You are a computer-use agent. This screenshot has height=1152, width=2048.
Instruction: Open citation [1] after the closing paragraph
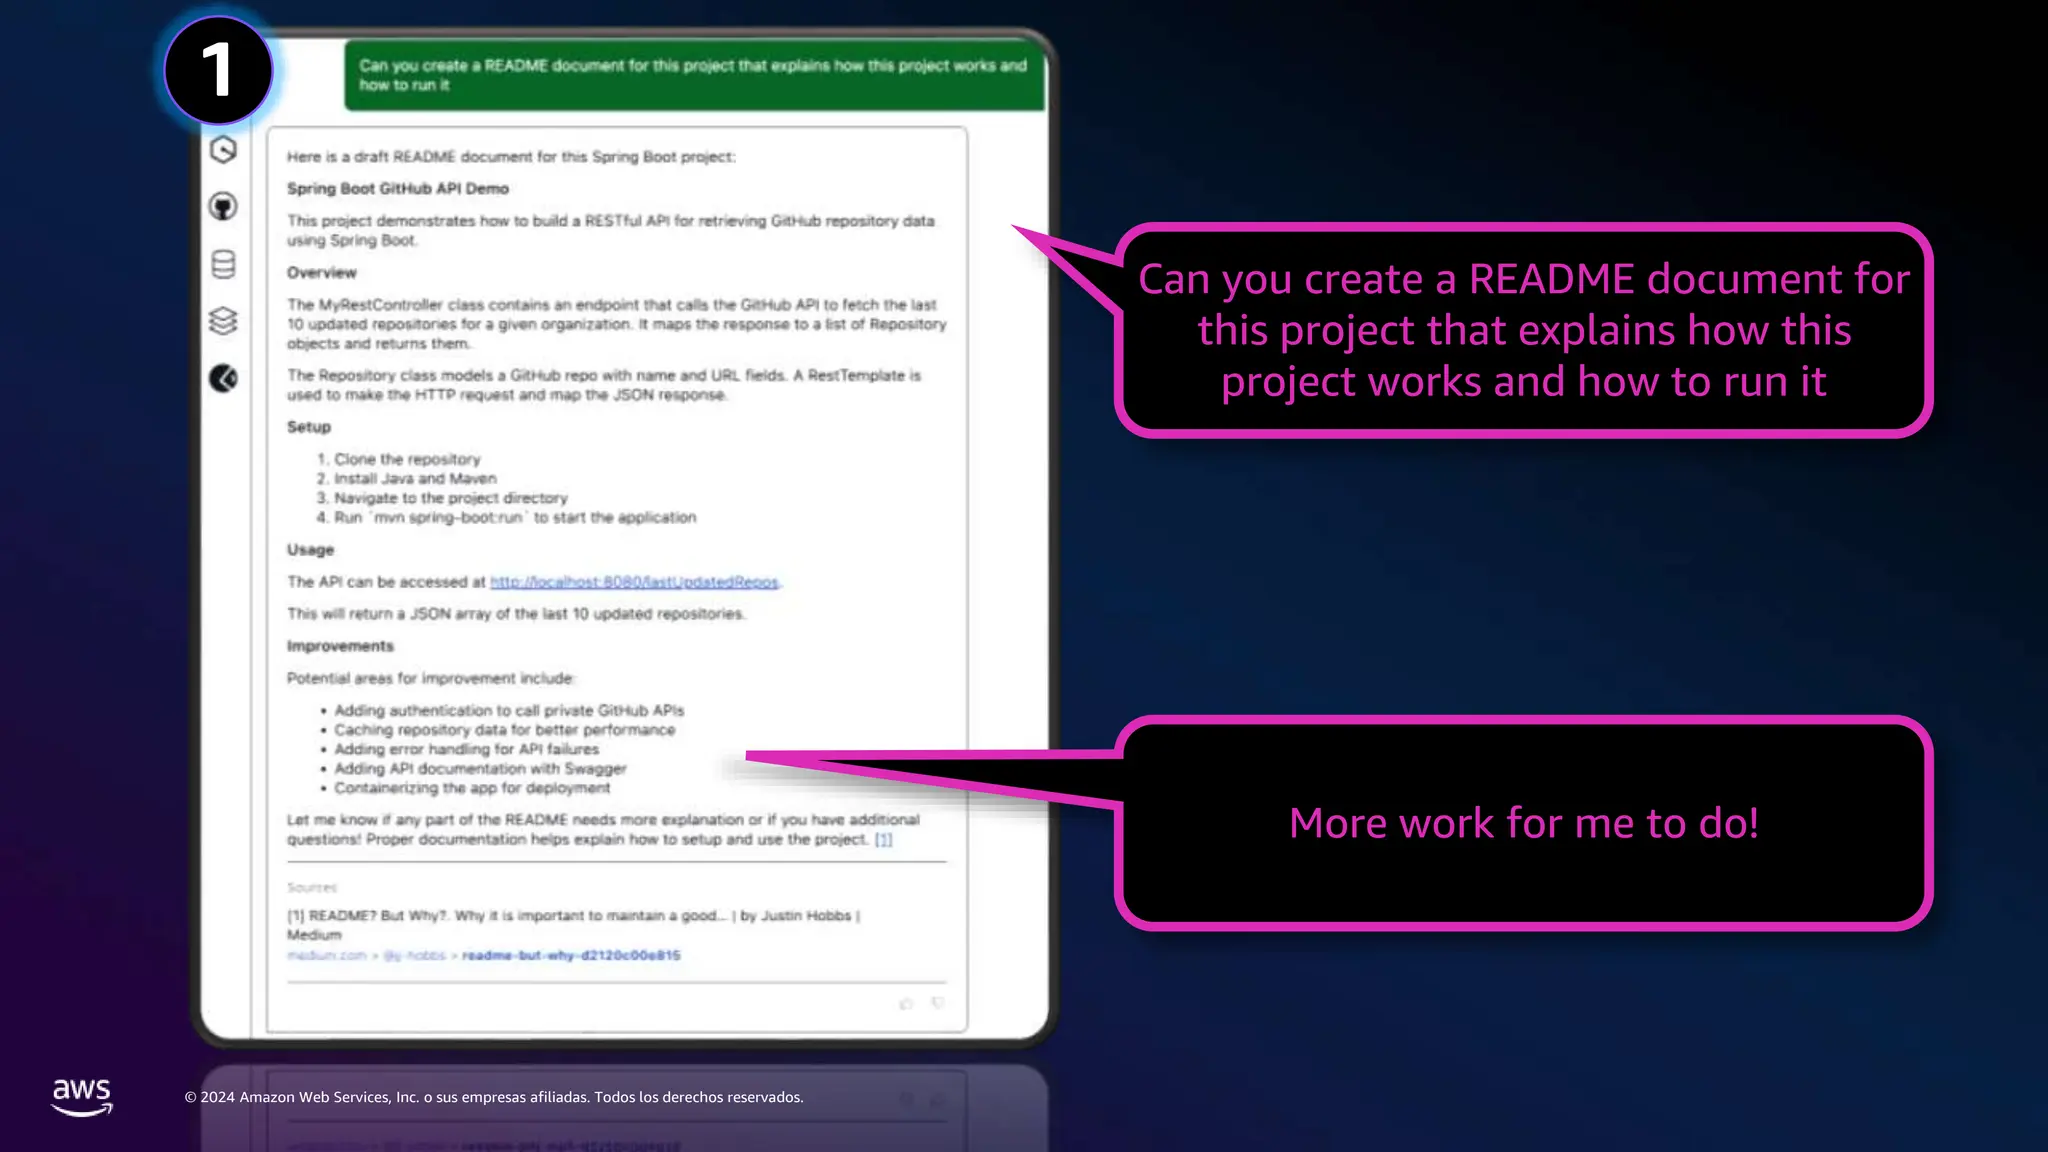pos(883,839)
